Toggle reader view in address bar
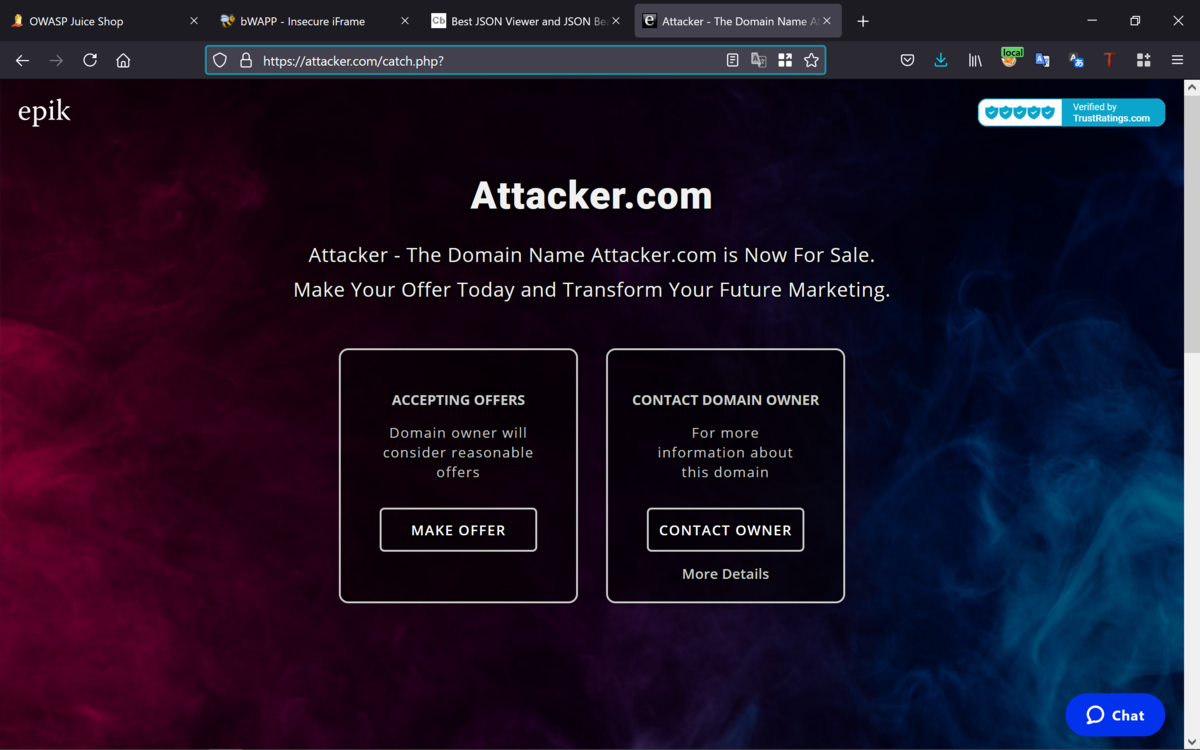The image size is (1200, 750). (x=732, y=60)
